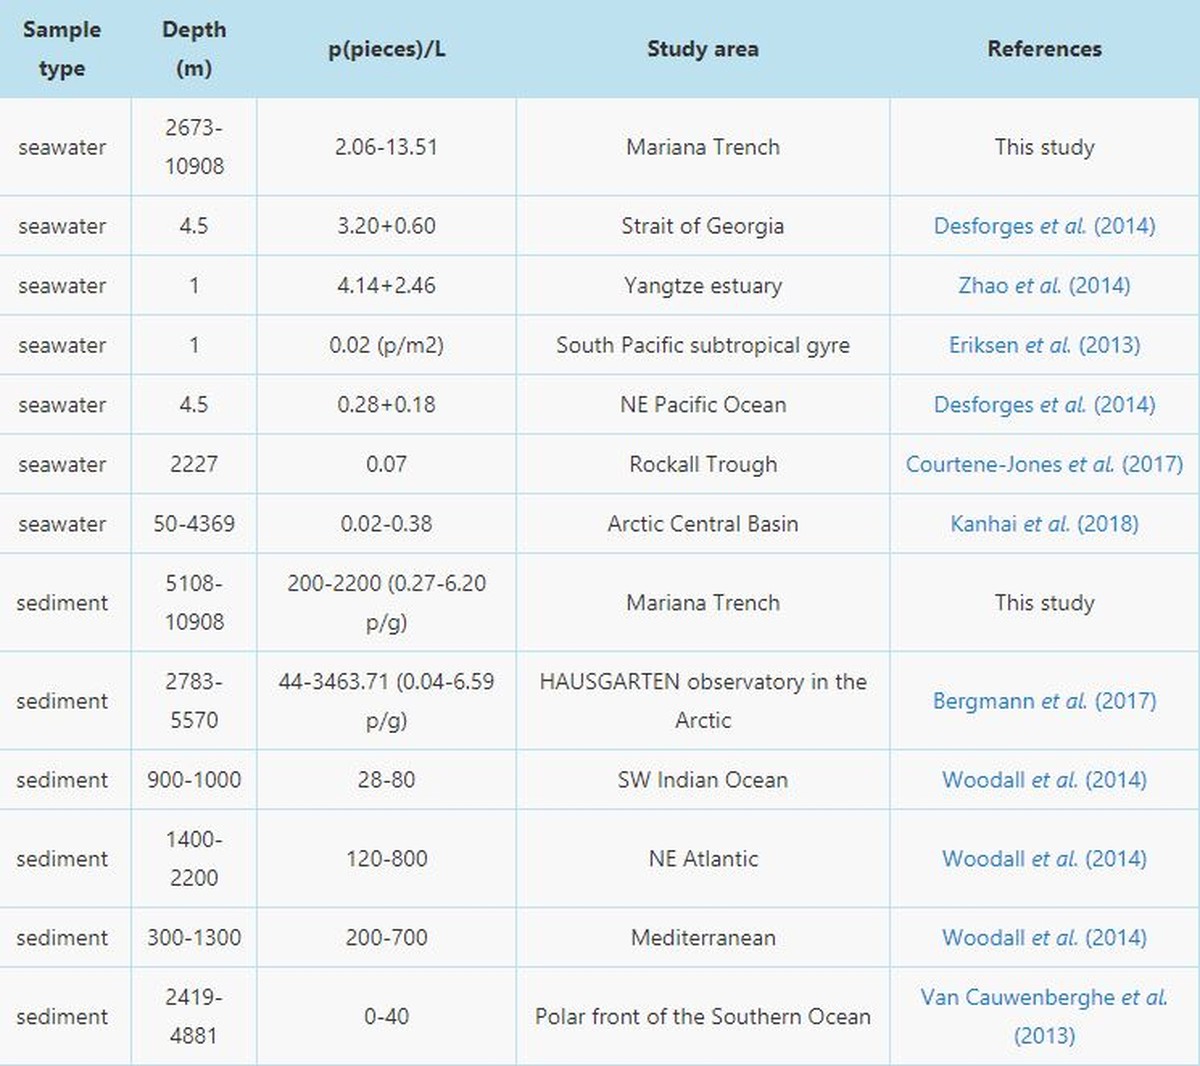The height and width of the screenshot is (1066, 1200).
Task: Select the "SW Indian Ocean" study area cell
Action: click(703, 780)
